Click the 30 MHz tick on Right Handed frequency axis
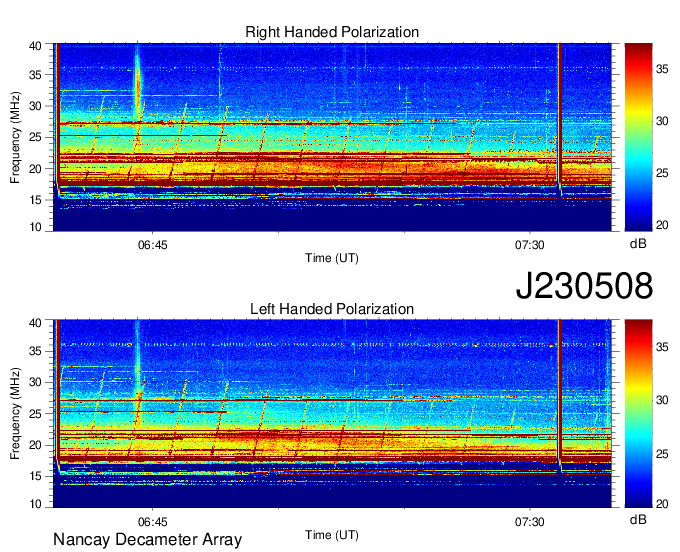The width and height of the screenshot is (680, 552). pos(35,106)
